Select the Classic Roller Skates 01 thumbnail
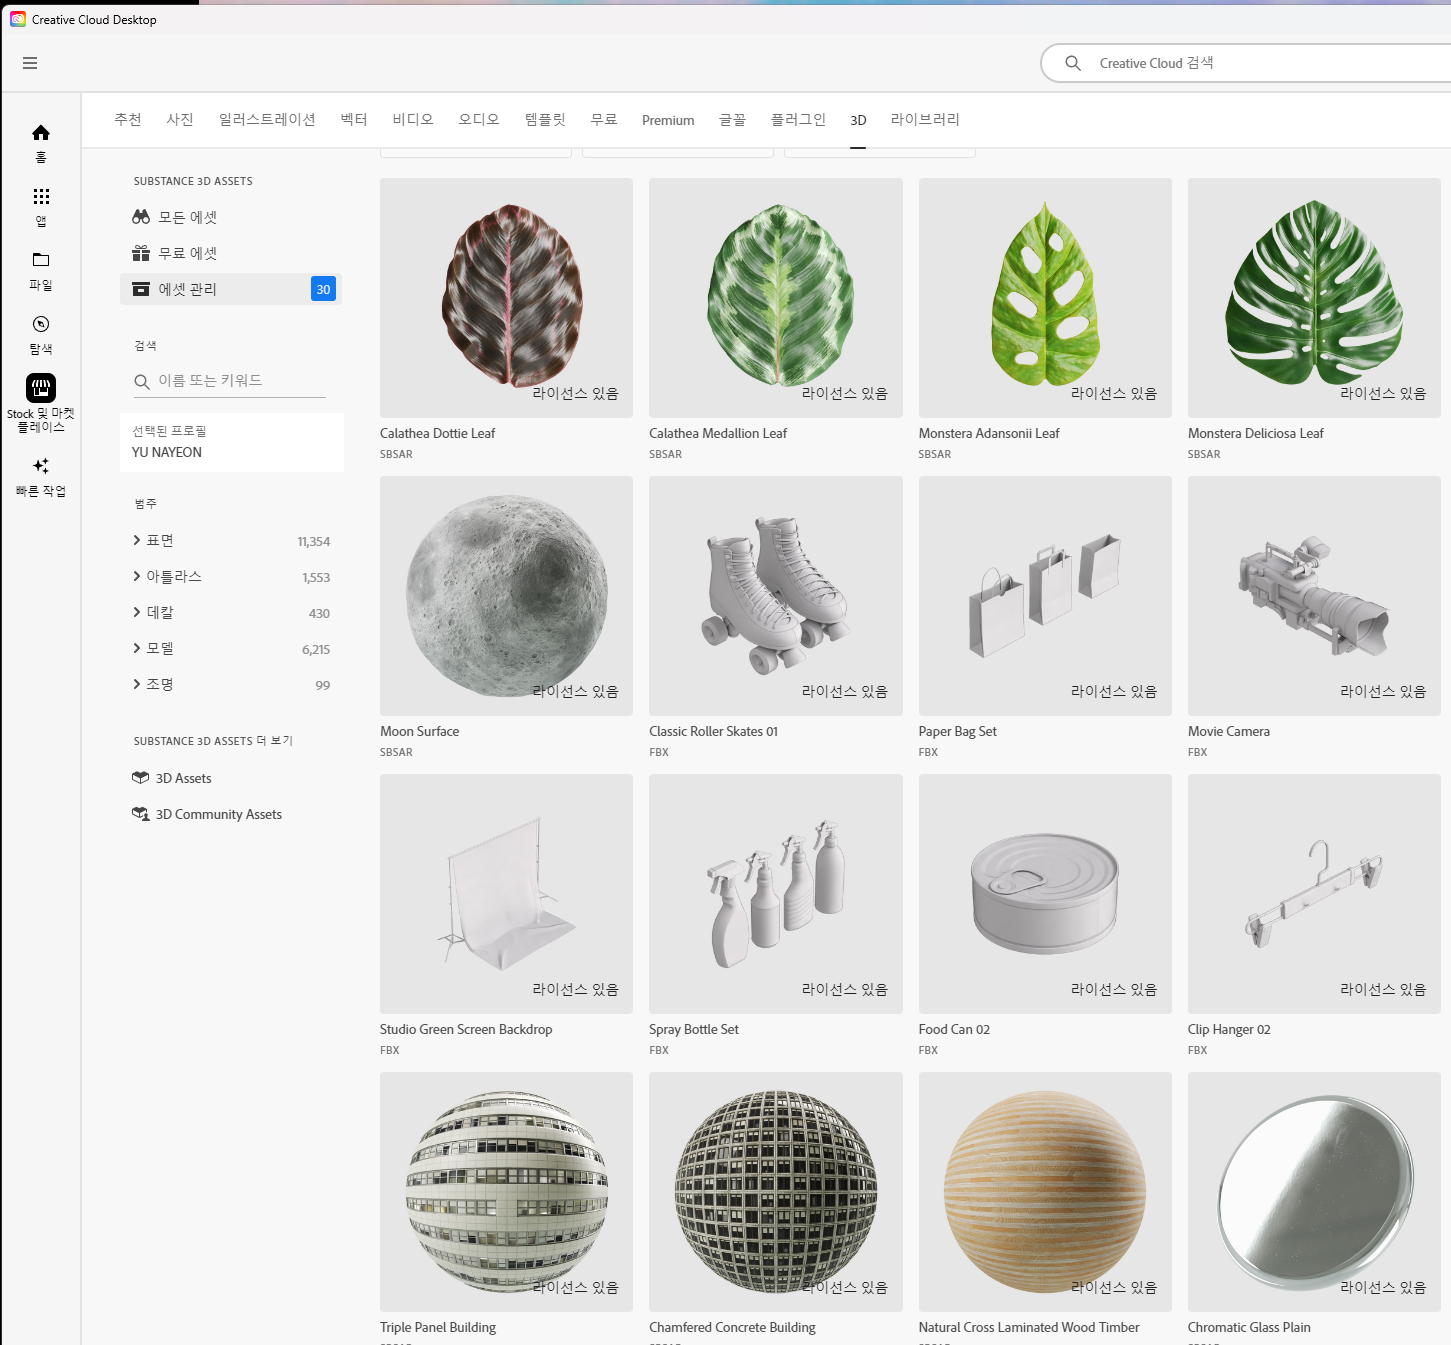 click(x=775, y=596)
